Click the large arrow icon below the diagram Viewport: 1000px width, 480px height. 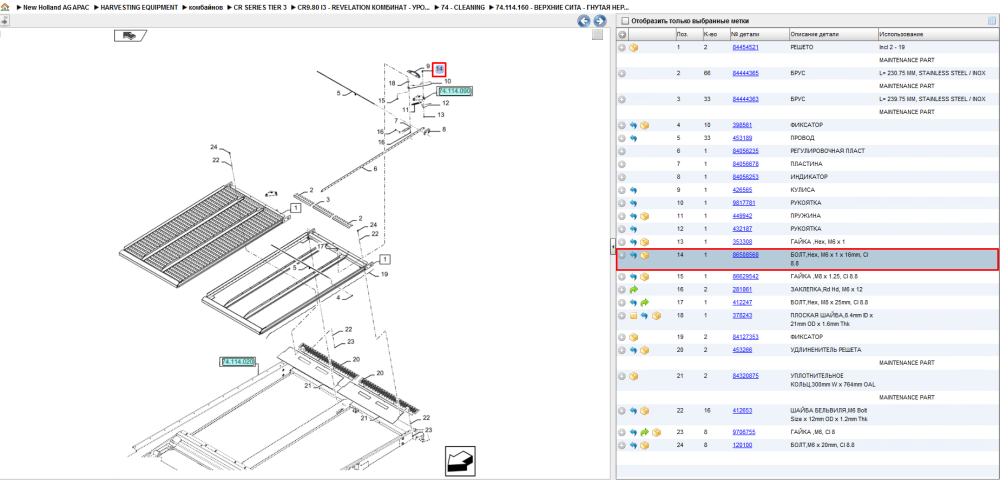pos(460,460)
